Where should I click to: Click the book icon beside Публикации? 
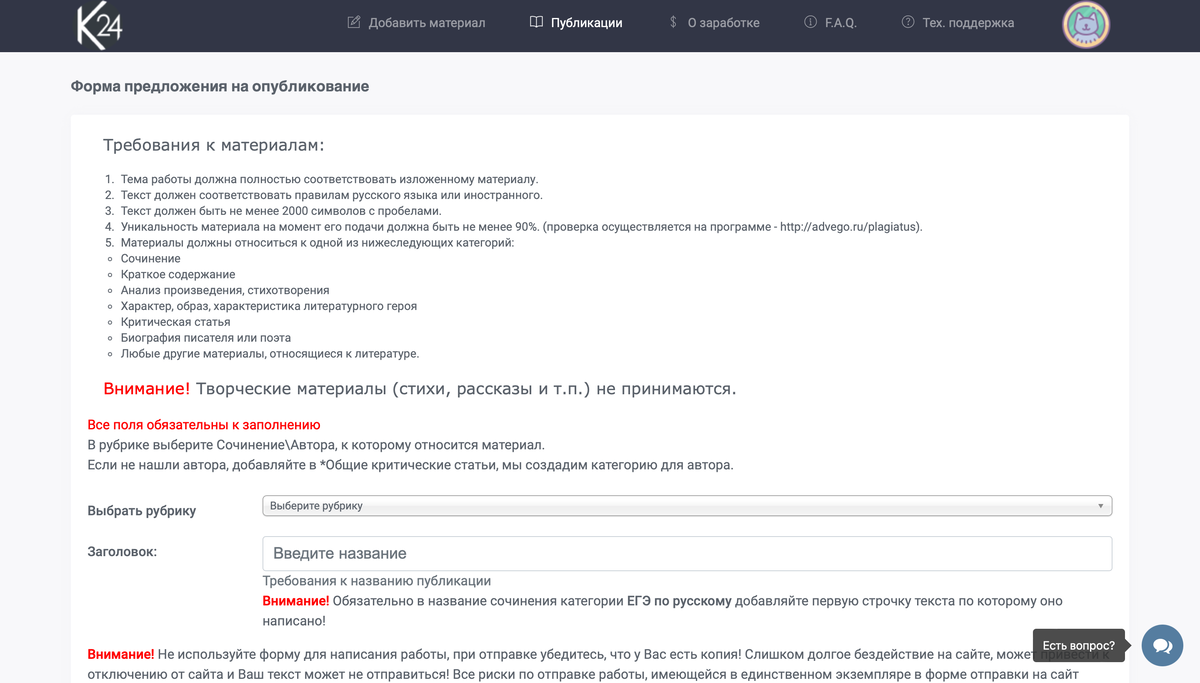pyautogui.click(x=537, y=22)
